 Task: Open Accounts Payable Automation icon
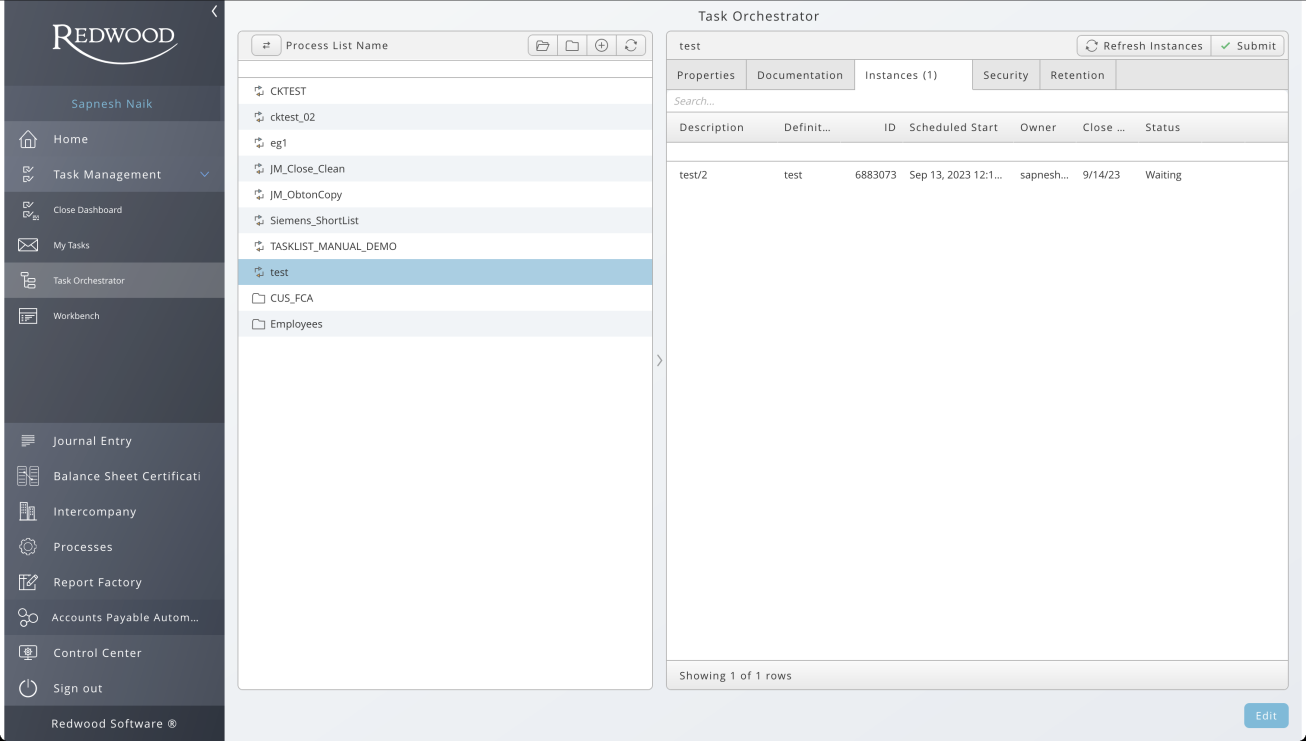coord(28,618)
